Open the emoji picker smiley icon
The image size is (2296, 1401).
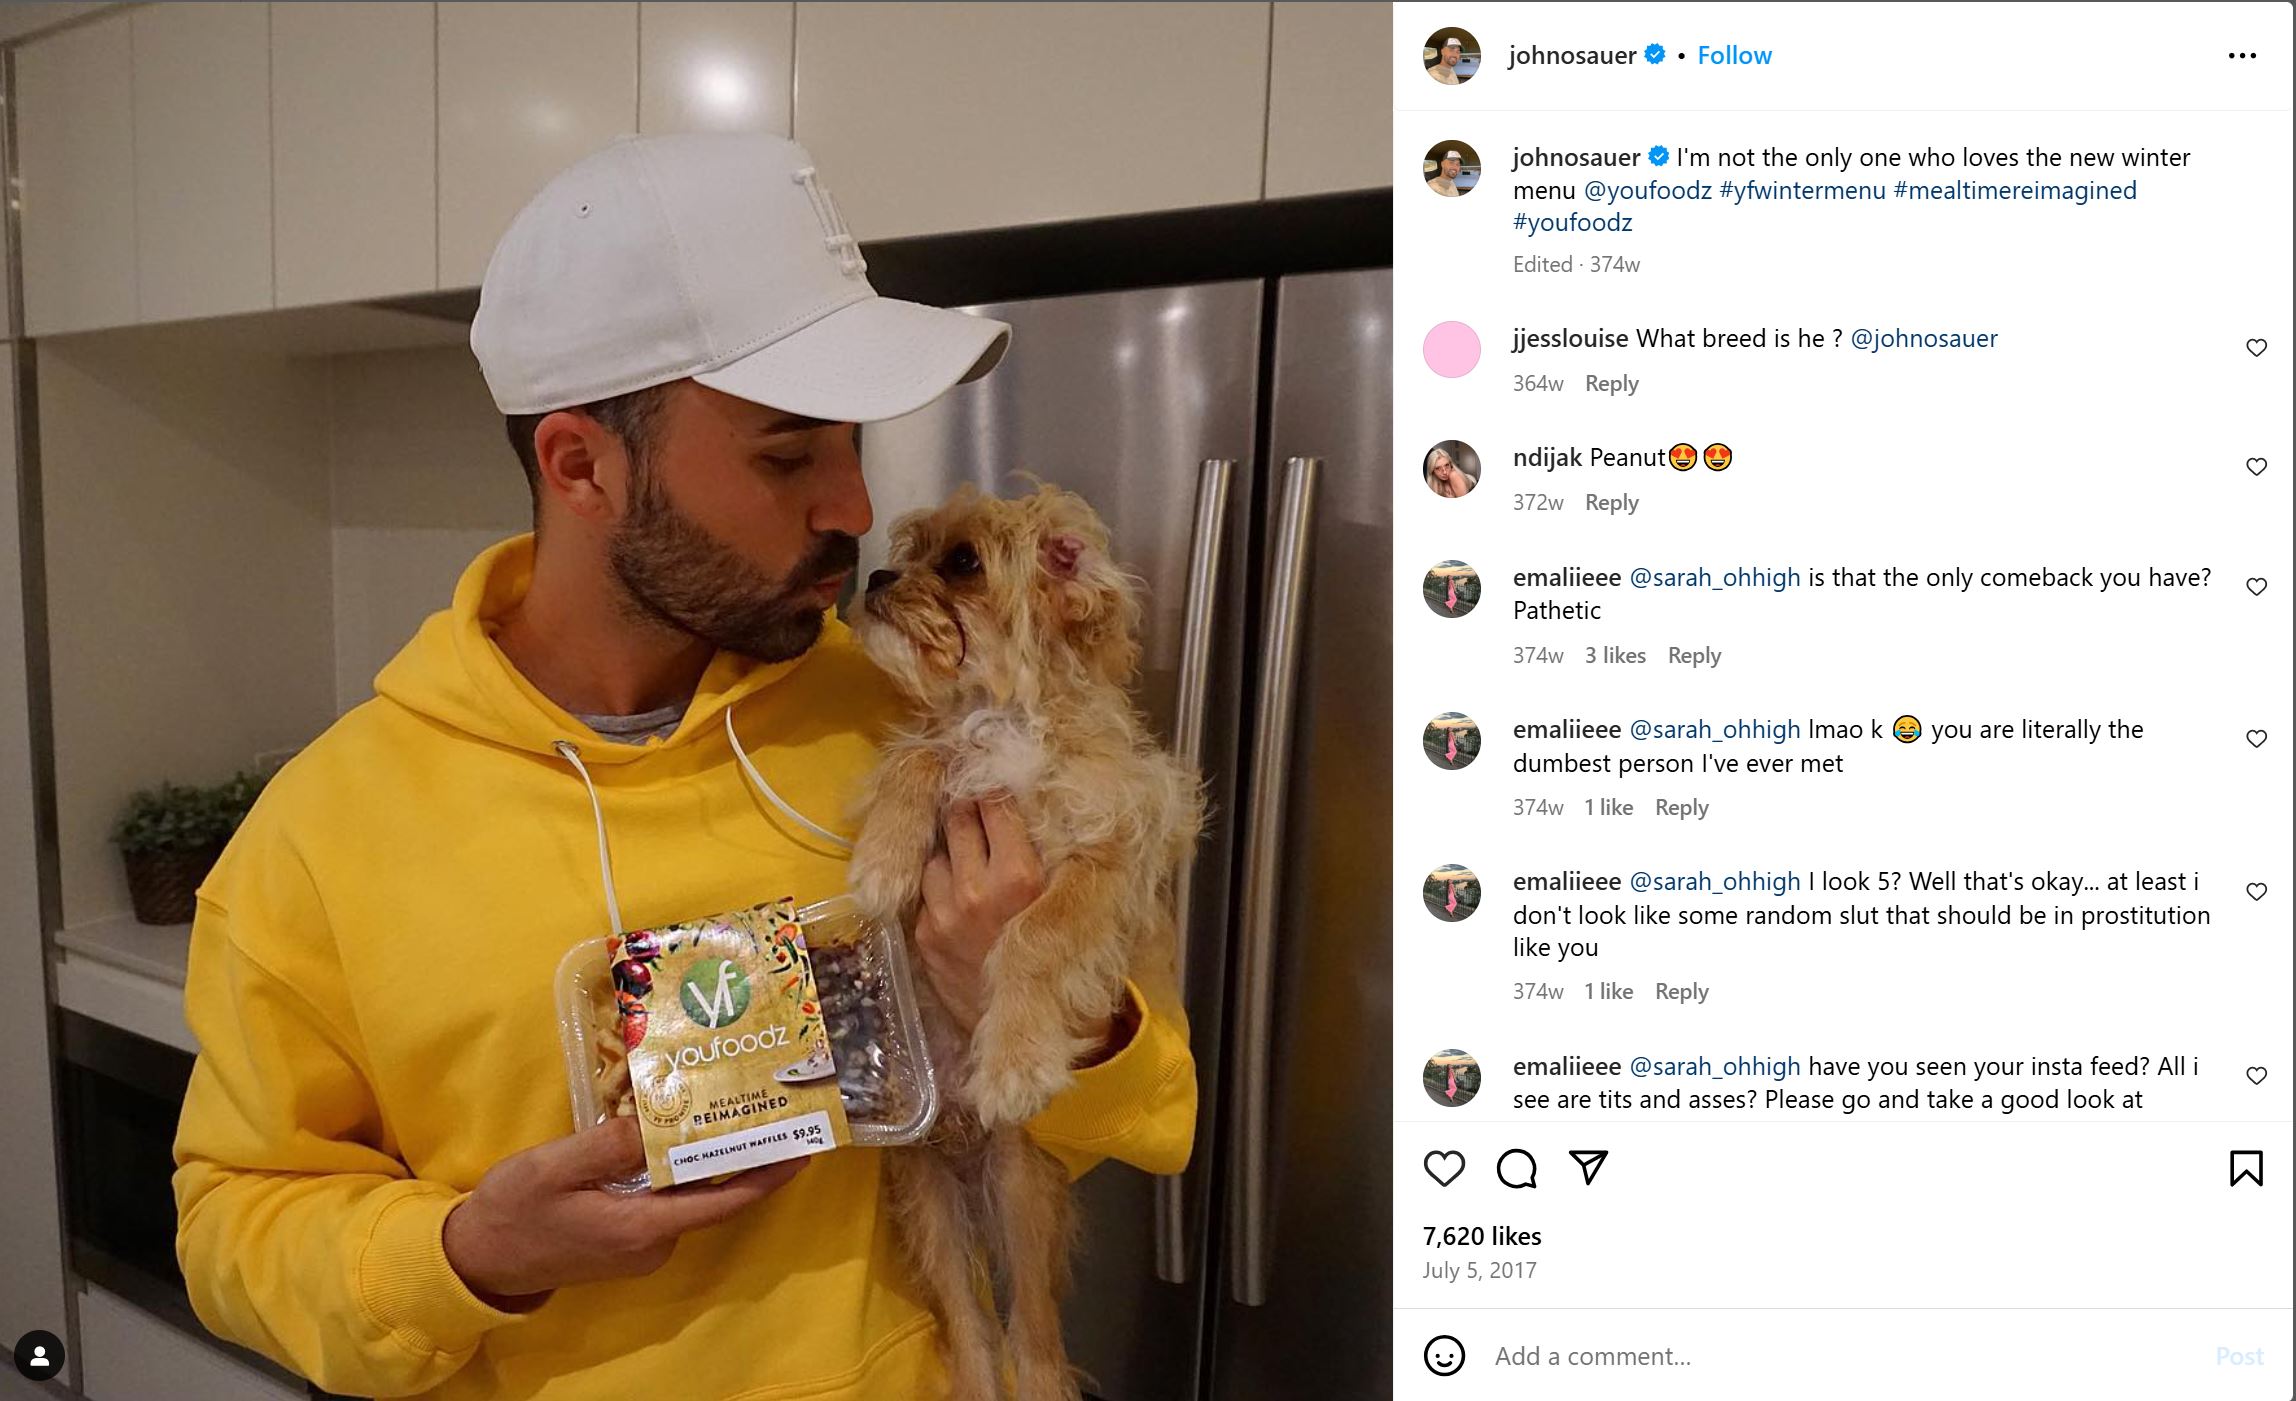point(1444,1356)
